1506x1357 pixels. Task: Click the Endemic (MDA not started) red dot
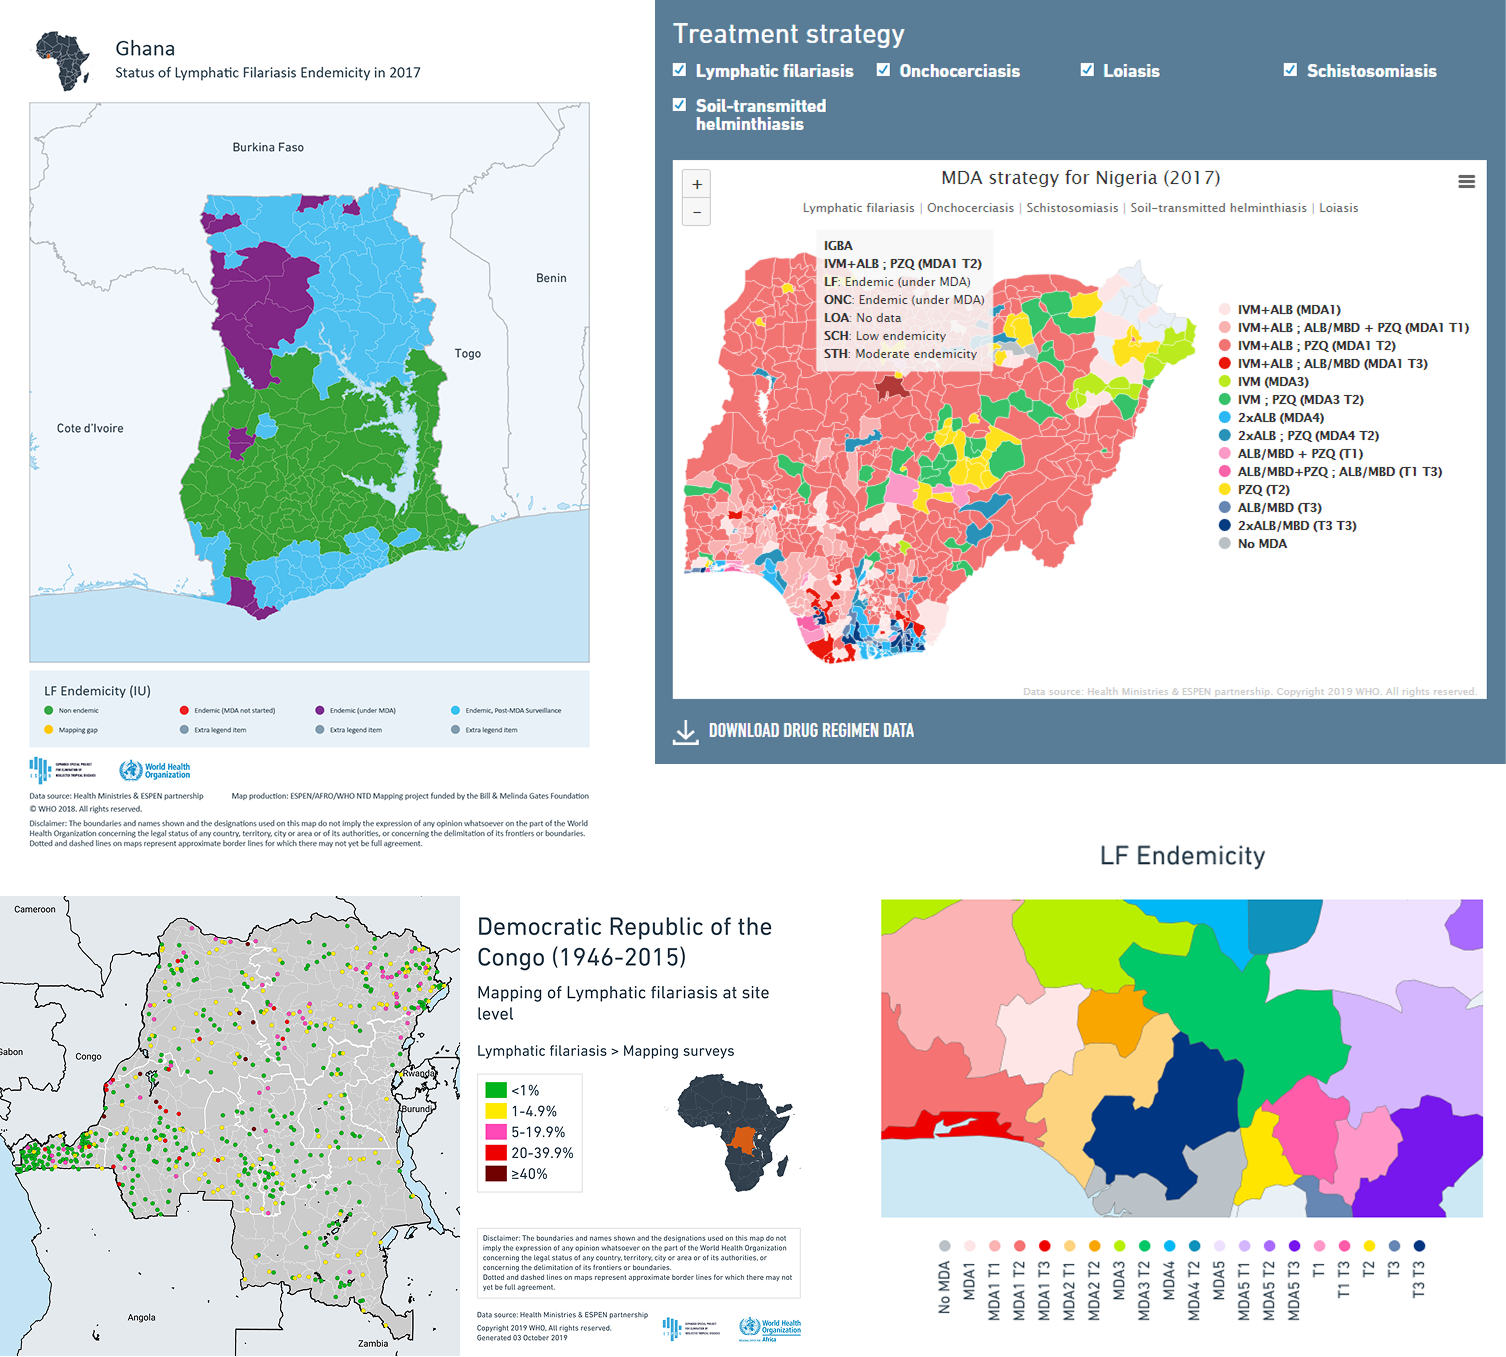tap(184, 710)
